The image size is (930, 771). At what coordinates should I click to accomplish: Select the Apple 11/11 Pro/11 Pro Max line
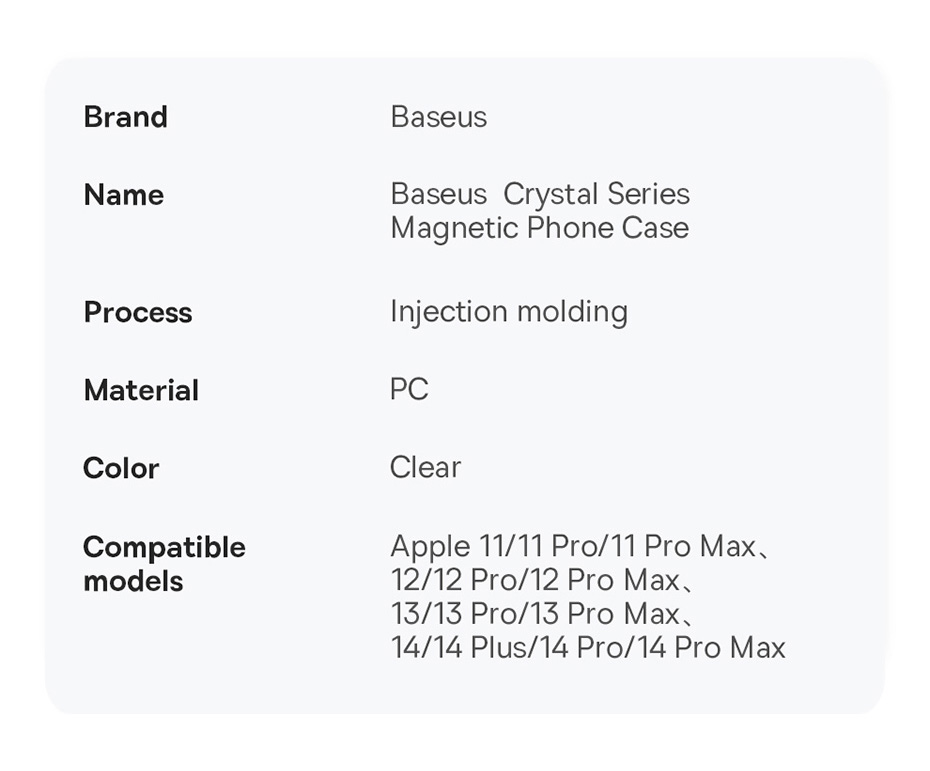pos(573,547)
